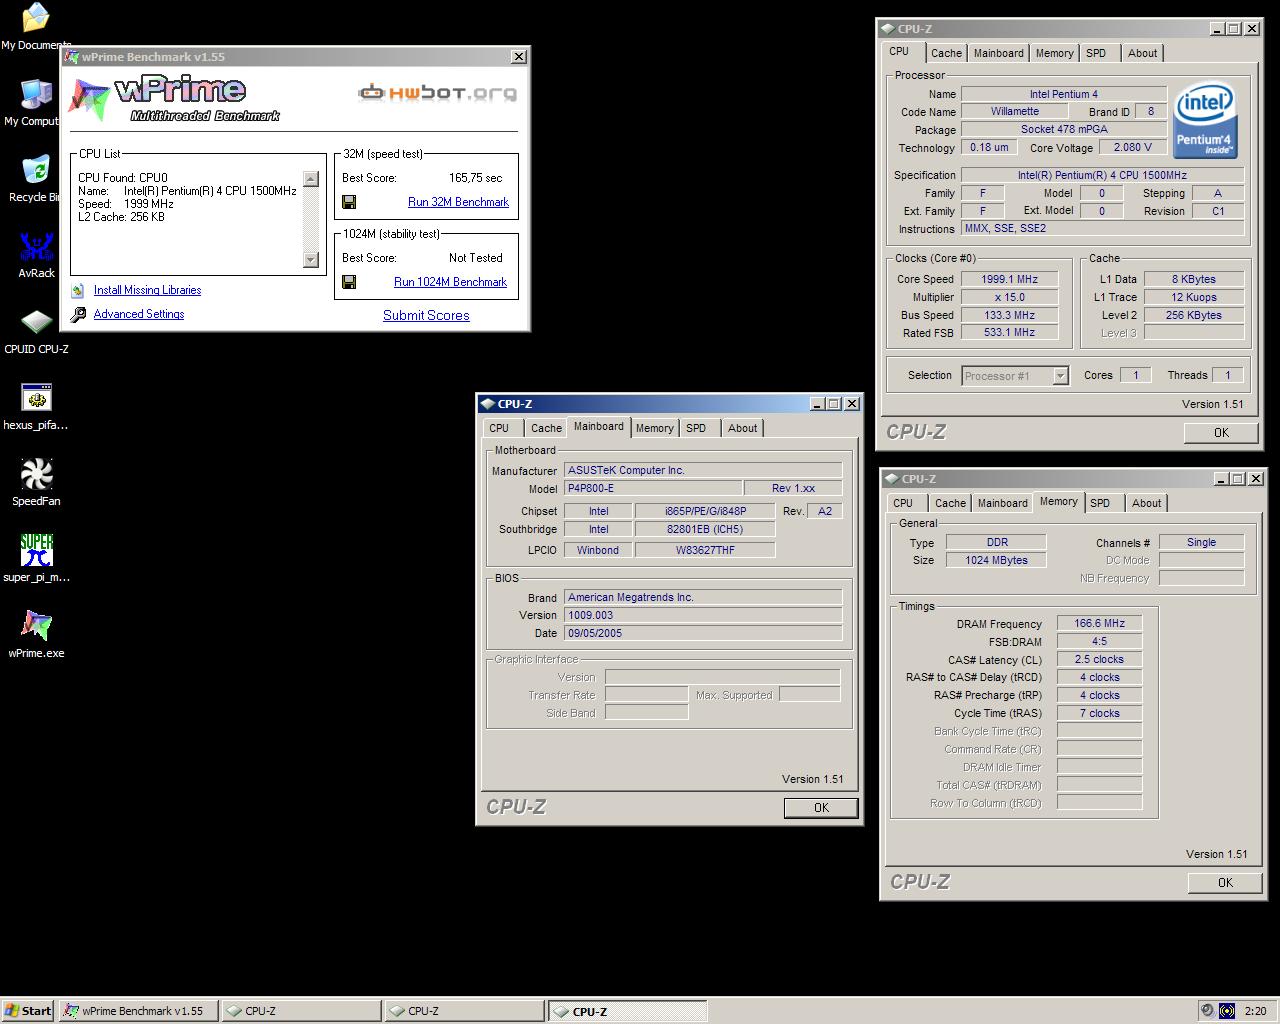Click save icon beside 32M benchmark
This screenshot has height=1024, width=1280.
pos(349,202)
